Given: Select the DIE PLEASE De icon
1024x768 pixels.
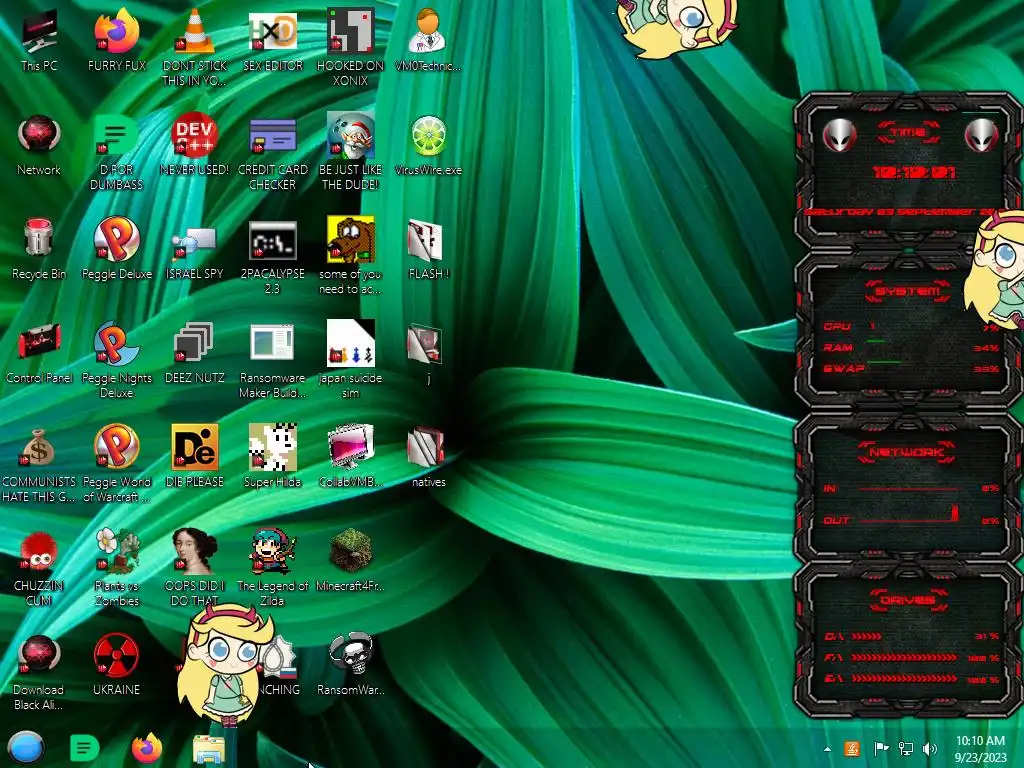Looking at the screenshot, I should (195, 456).
